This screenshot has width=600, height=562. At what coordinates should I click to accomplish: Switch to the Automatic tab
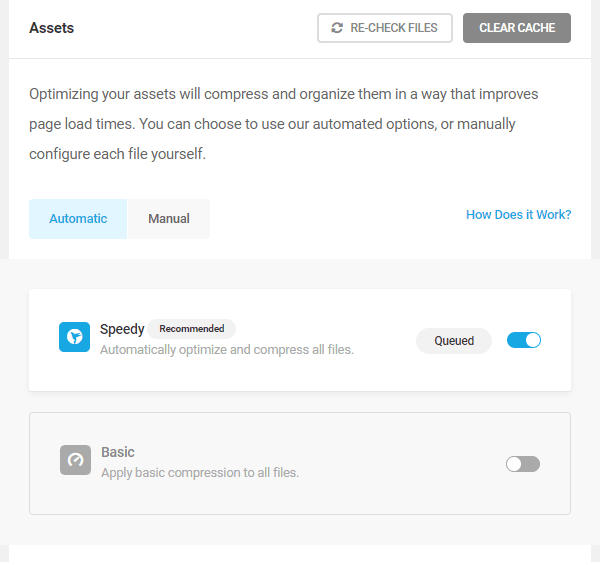(x=78, y=219)
